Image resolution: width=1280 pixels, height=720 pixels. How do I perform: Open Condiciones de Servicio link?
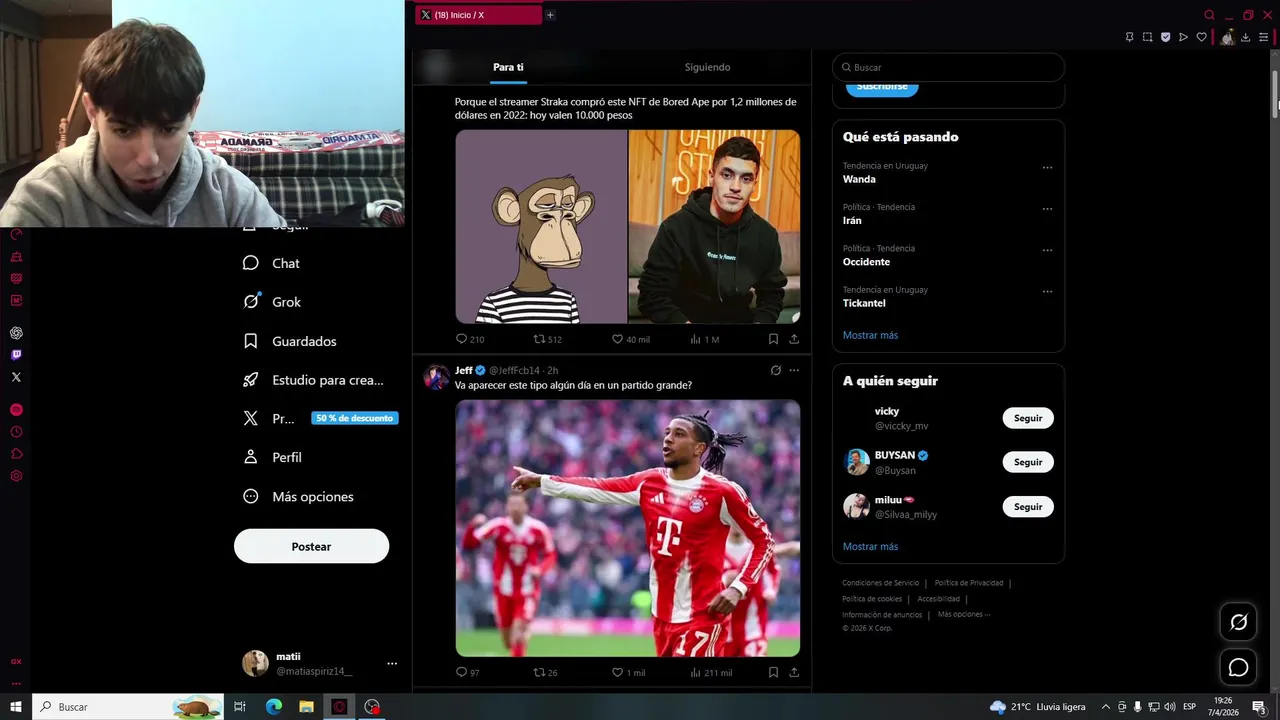coord(880,583)
